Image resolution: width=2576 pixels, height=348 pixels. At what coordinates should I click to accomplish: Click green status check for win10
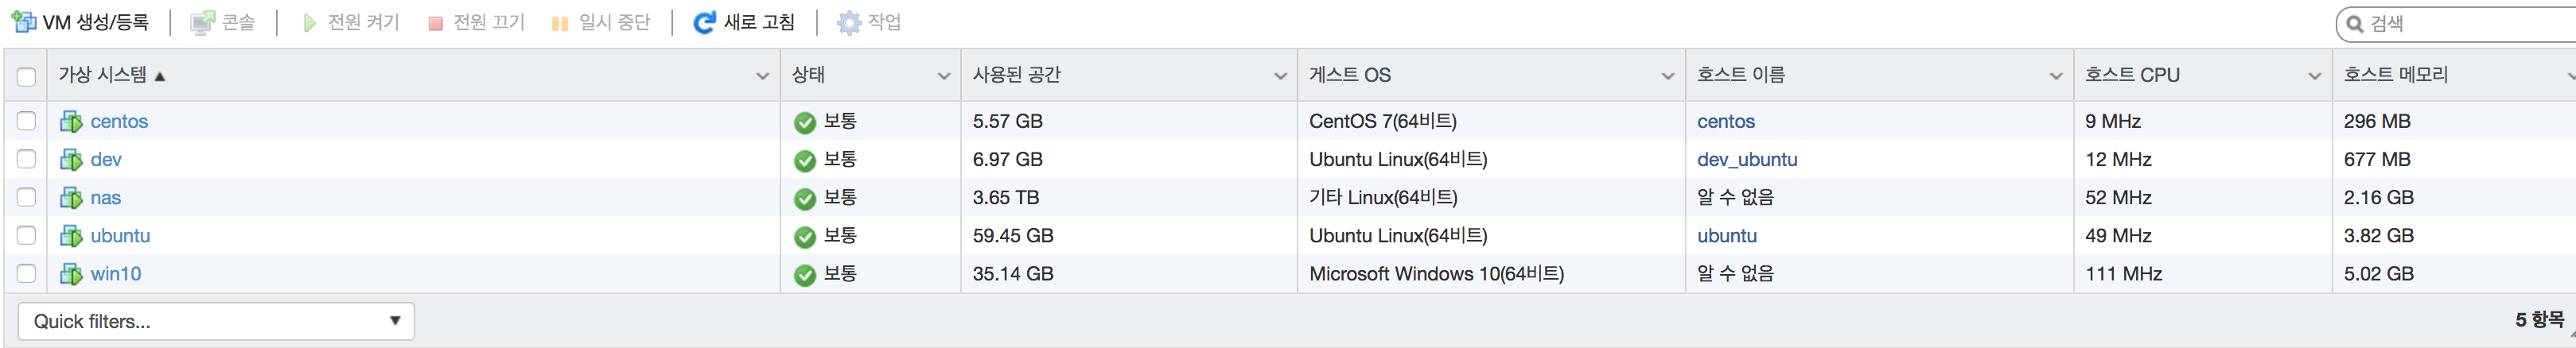[805, 274]
